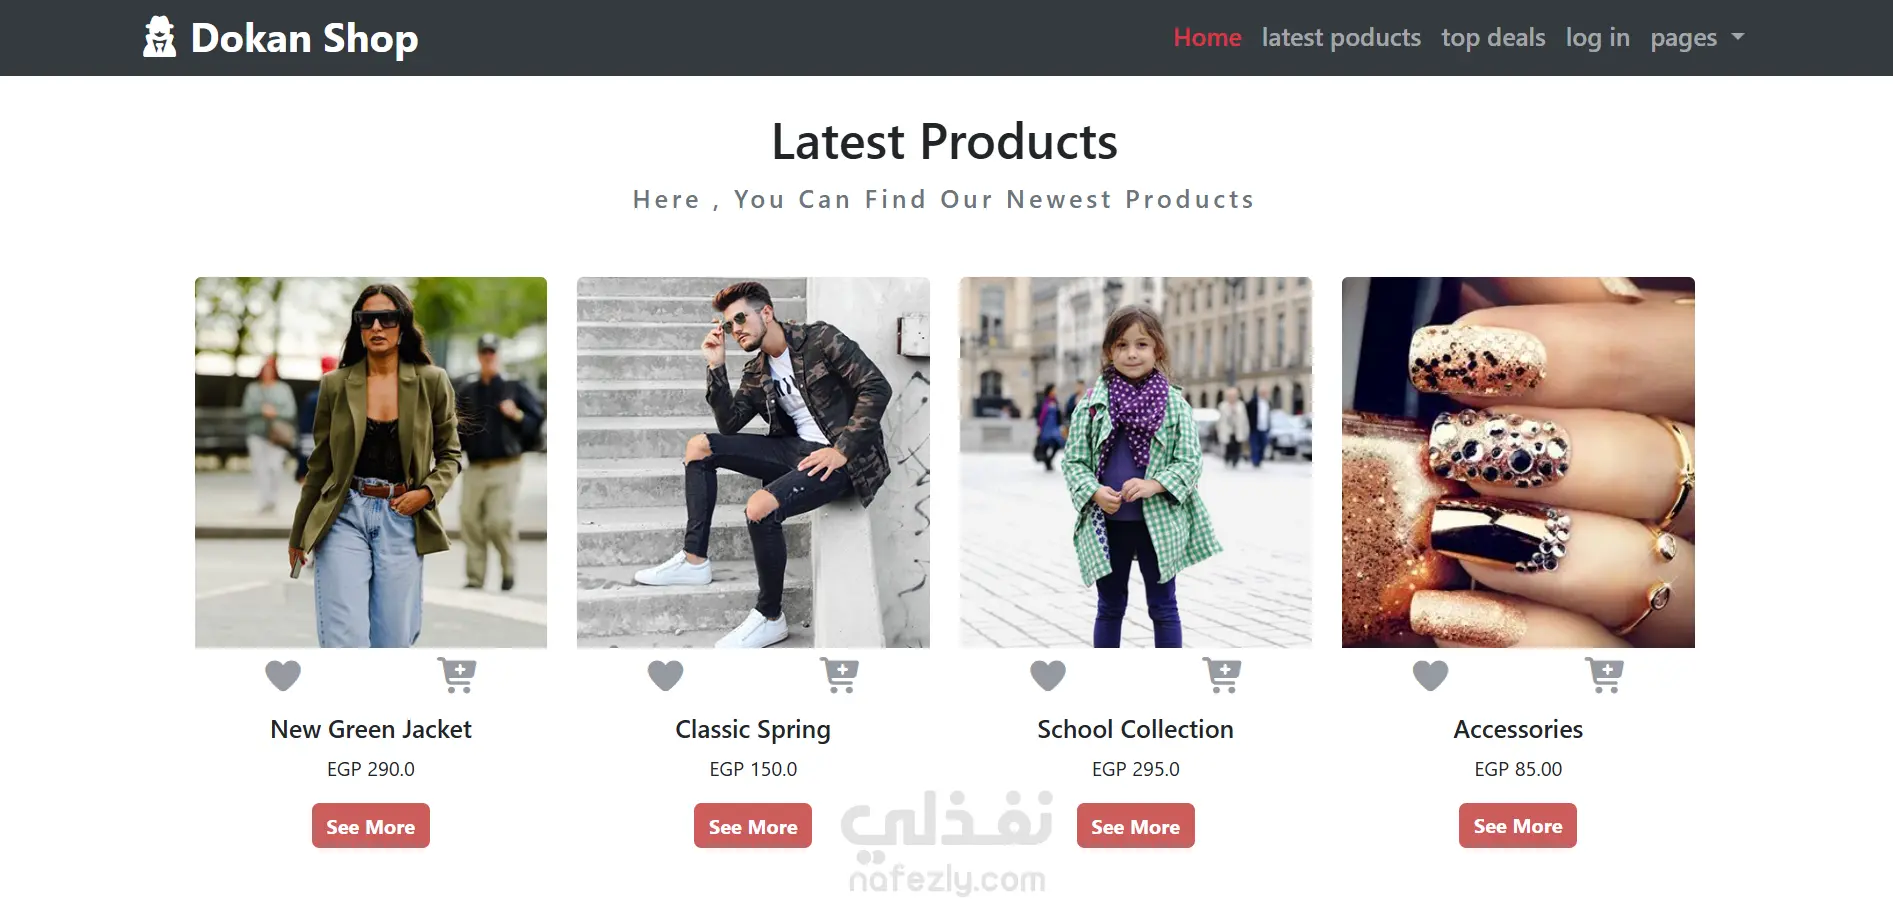Screen dimensions: 1893x899
Task: See More for New Green Jacket
Action: tap(371, 826)
